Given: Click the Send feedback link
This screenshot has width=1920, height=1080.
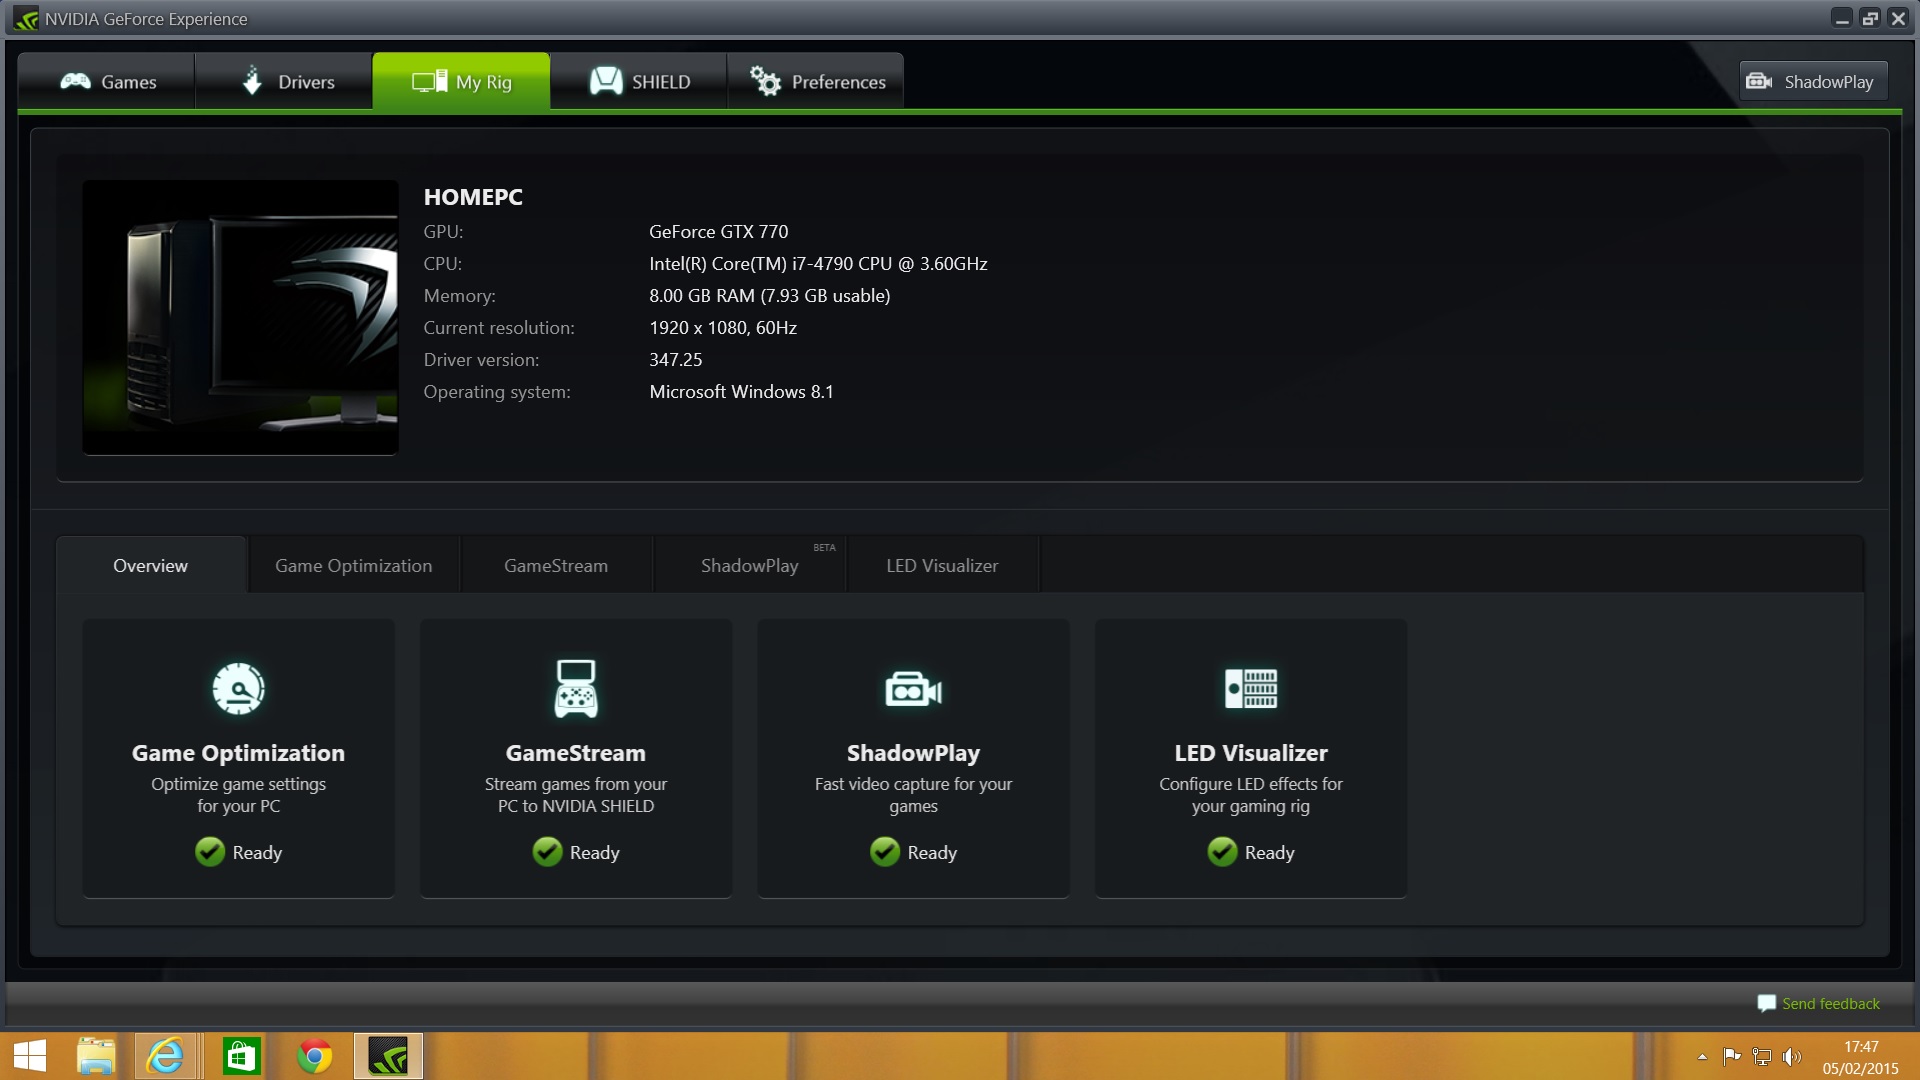Looking at the screenshot, I should click(1830, 1003).
